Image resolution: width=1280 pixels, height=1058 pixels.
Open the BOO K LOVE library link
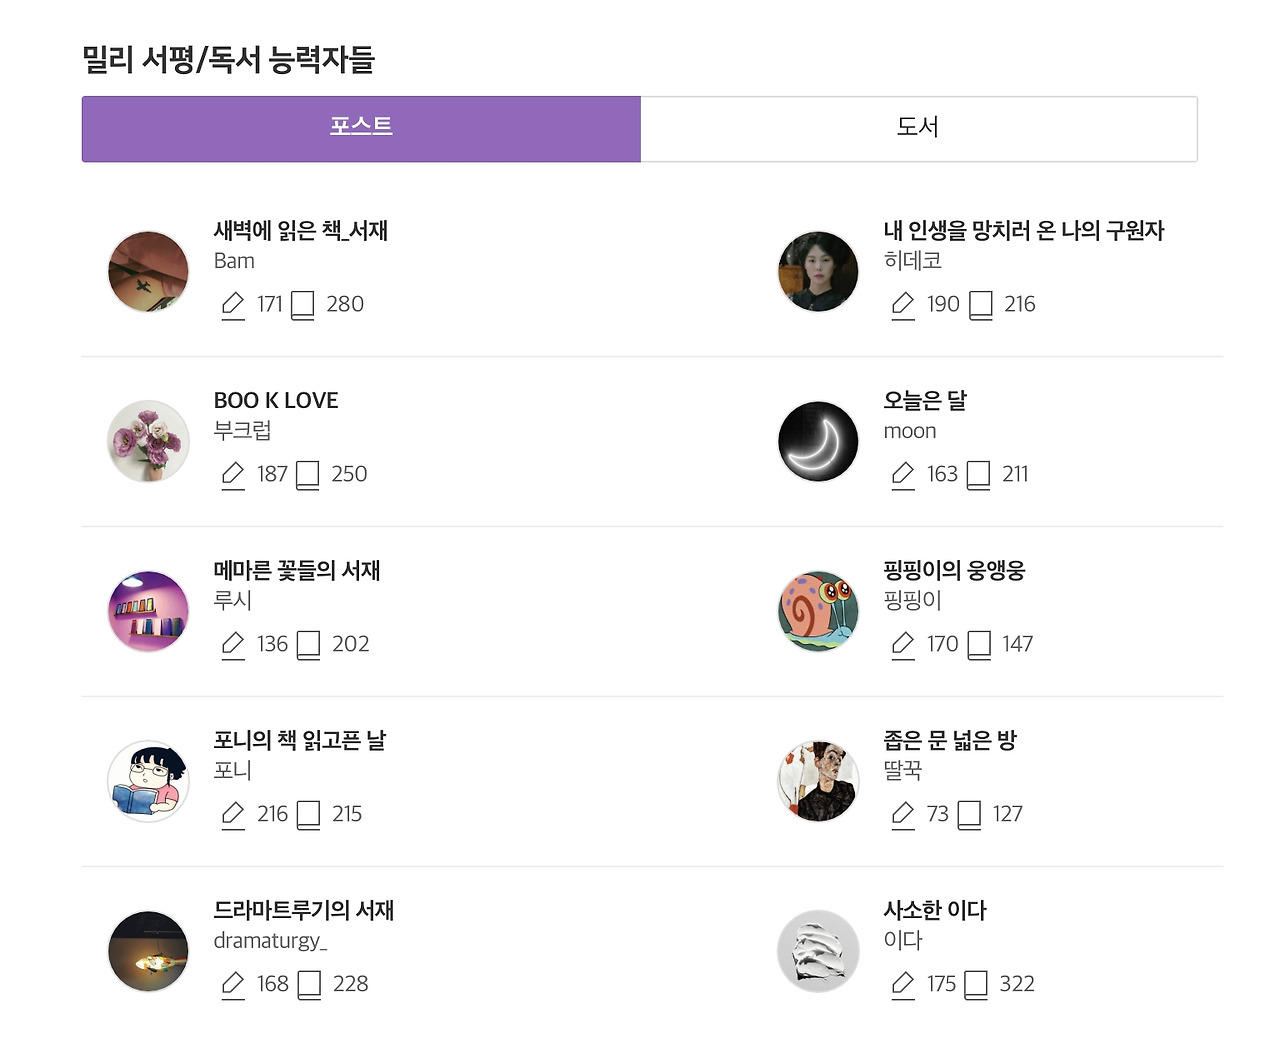[276, 401]
